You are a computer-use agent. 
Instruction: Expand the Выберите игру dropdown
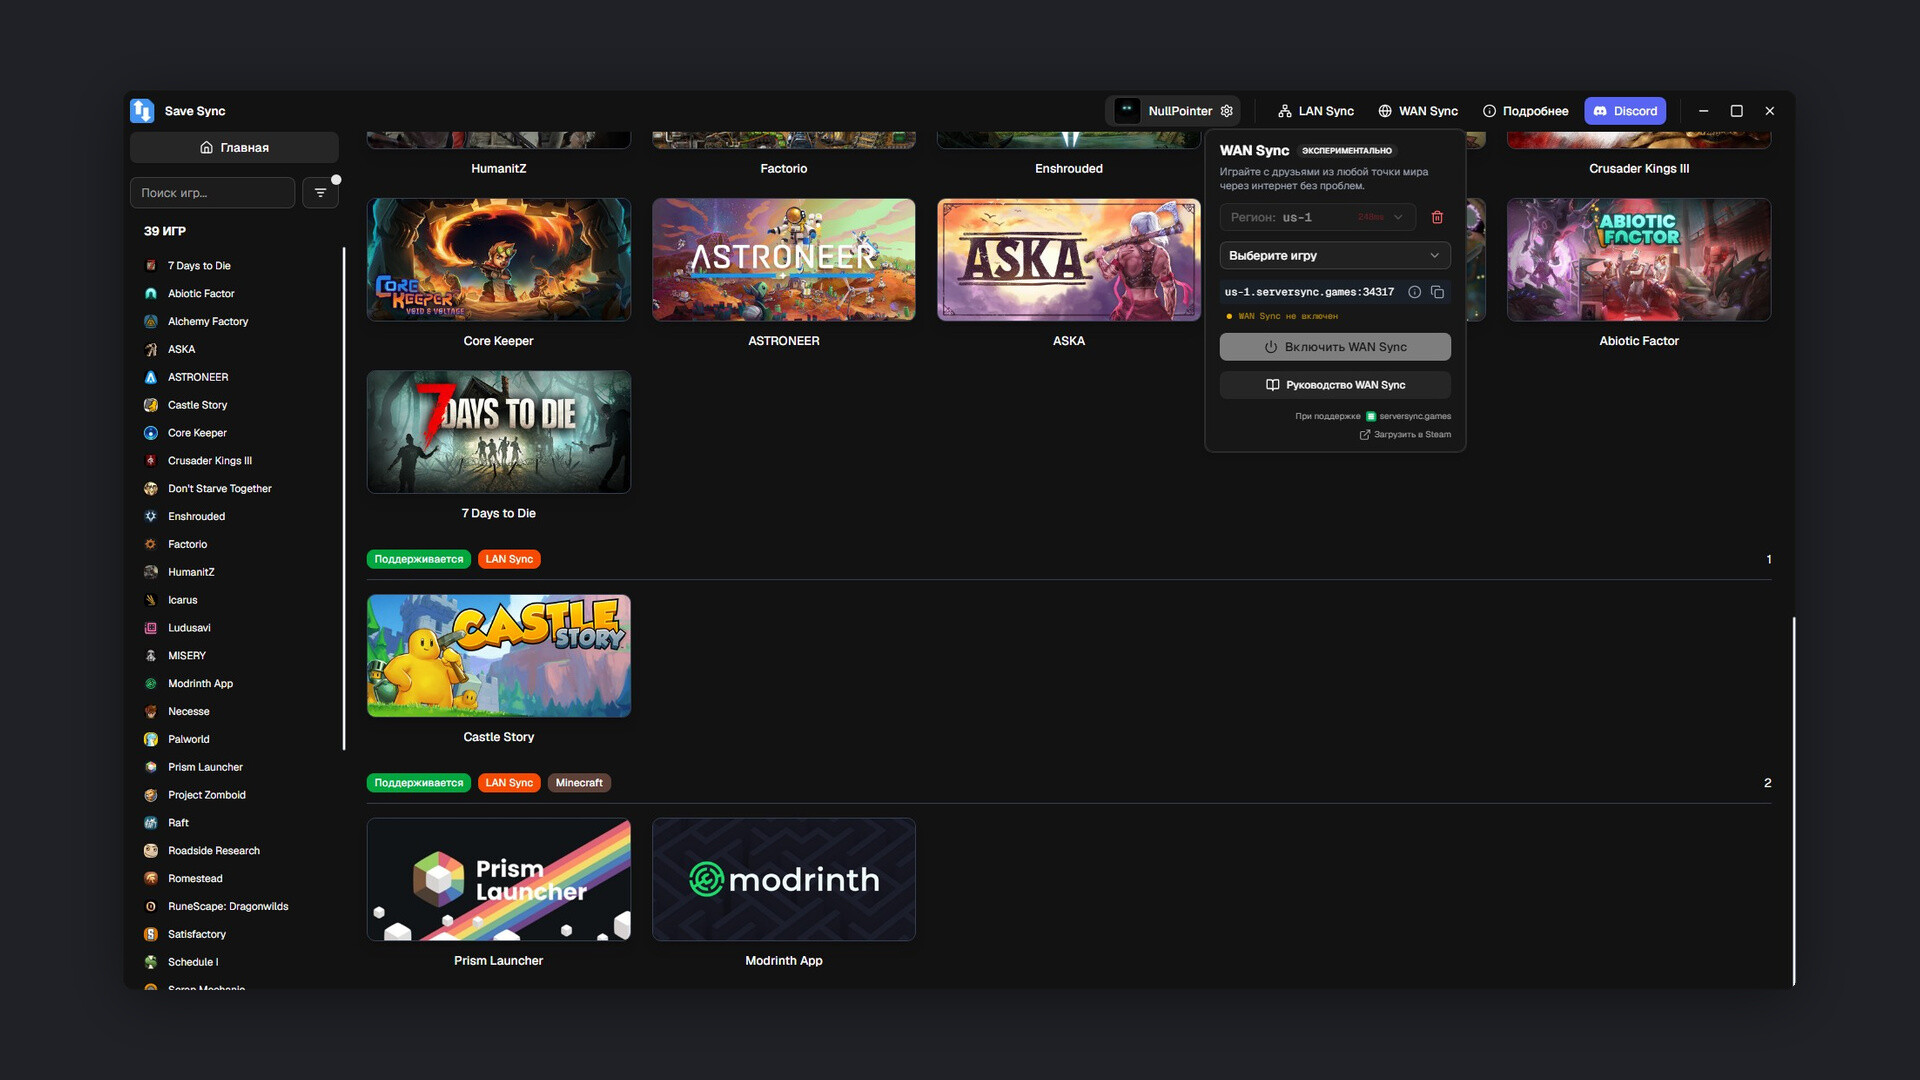click(x=1335, y=256)
